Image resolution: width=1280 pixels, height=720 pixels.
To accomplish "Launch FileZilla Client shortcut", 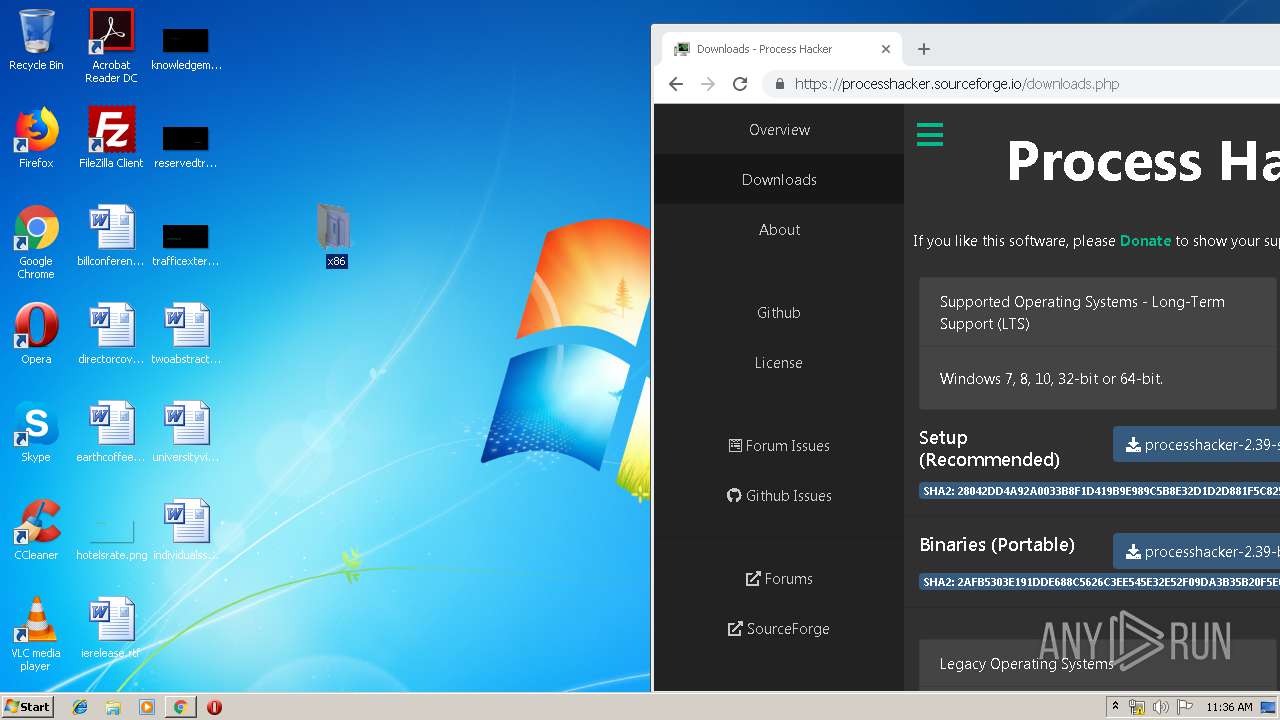I will coord(111,138).
